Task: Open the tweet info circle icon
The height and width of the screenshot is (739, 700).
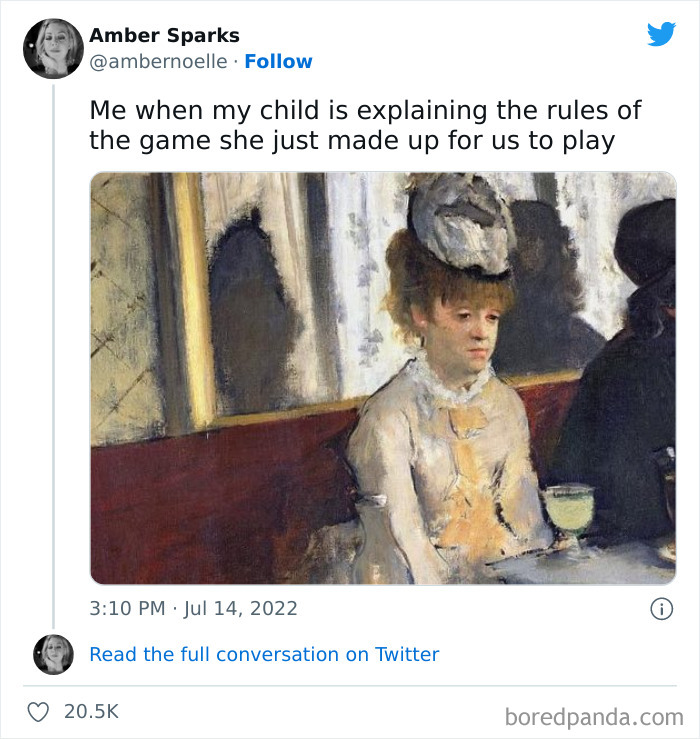Action: click(661, 608)
